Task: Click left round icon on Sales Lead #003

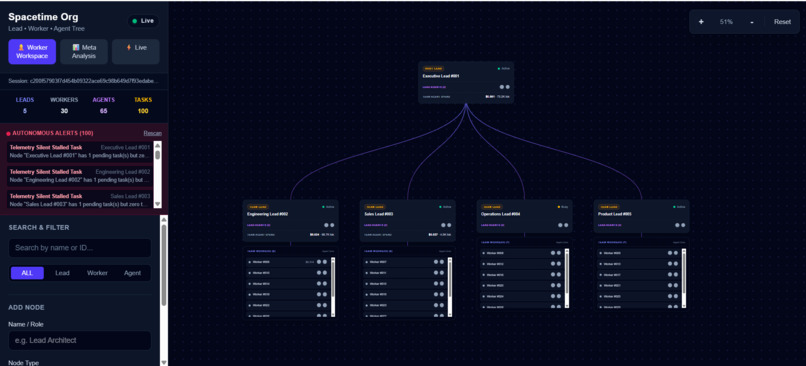Action: coord(443,225)
